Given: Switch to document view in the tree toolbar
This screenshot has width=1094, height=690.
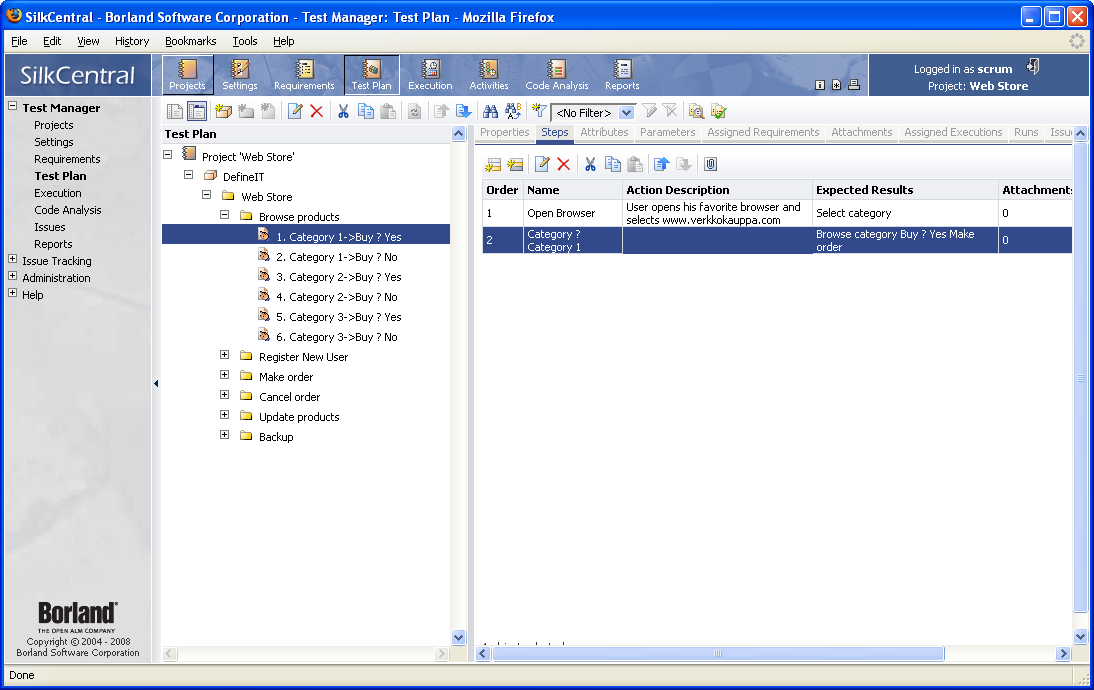Looking at the screenshot, I should click(x=175, y=111).
